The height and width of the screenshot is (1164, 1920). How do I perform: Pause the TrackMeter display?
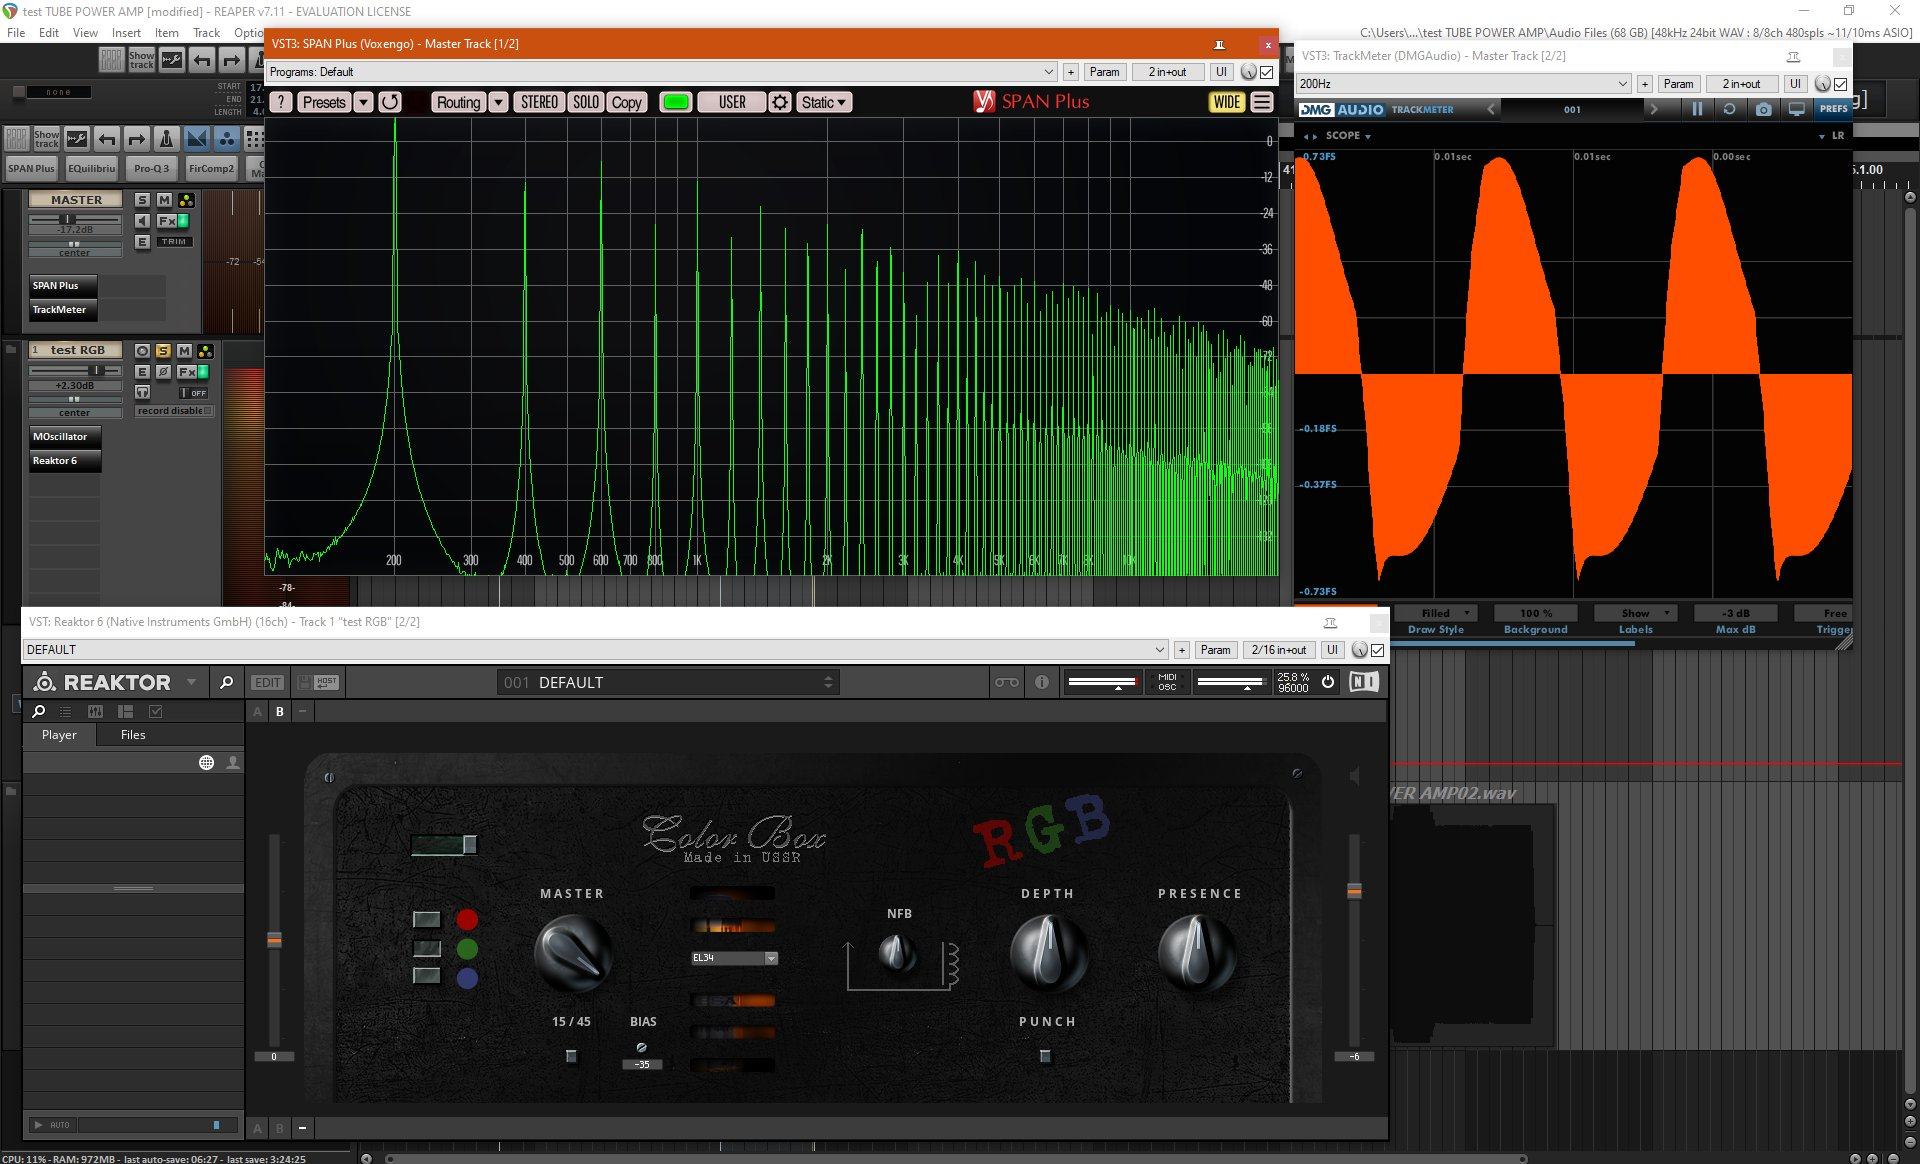point(1697,109)
